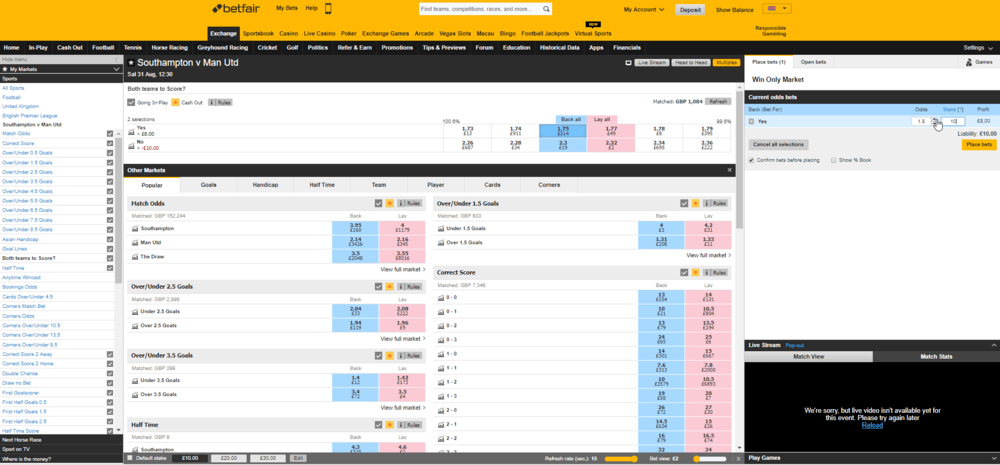The width and height of the screenshot is (1000, 465).
Task: Click the star icon beside Southampton v Man Utd
Action: [131, 63]
